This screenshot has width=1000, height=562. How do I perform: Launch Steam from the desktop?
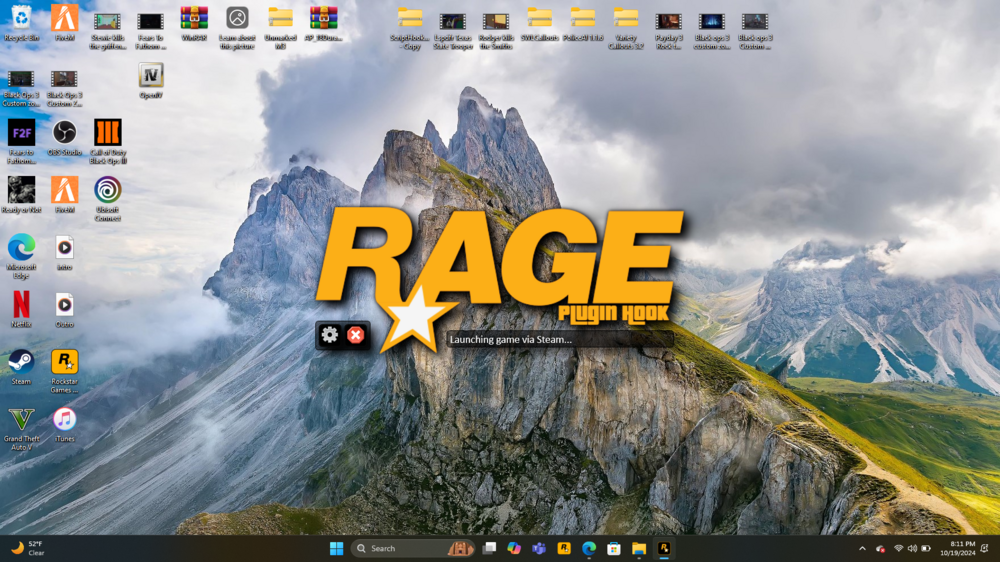point(21,367)
